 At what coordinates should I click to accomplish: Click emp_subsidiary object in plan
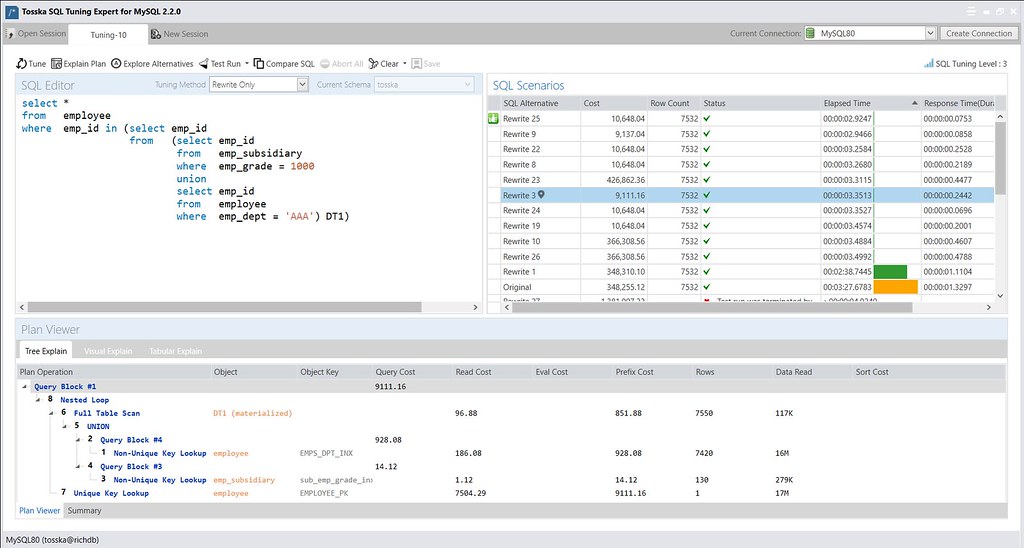(x=244, y=480)
